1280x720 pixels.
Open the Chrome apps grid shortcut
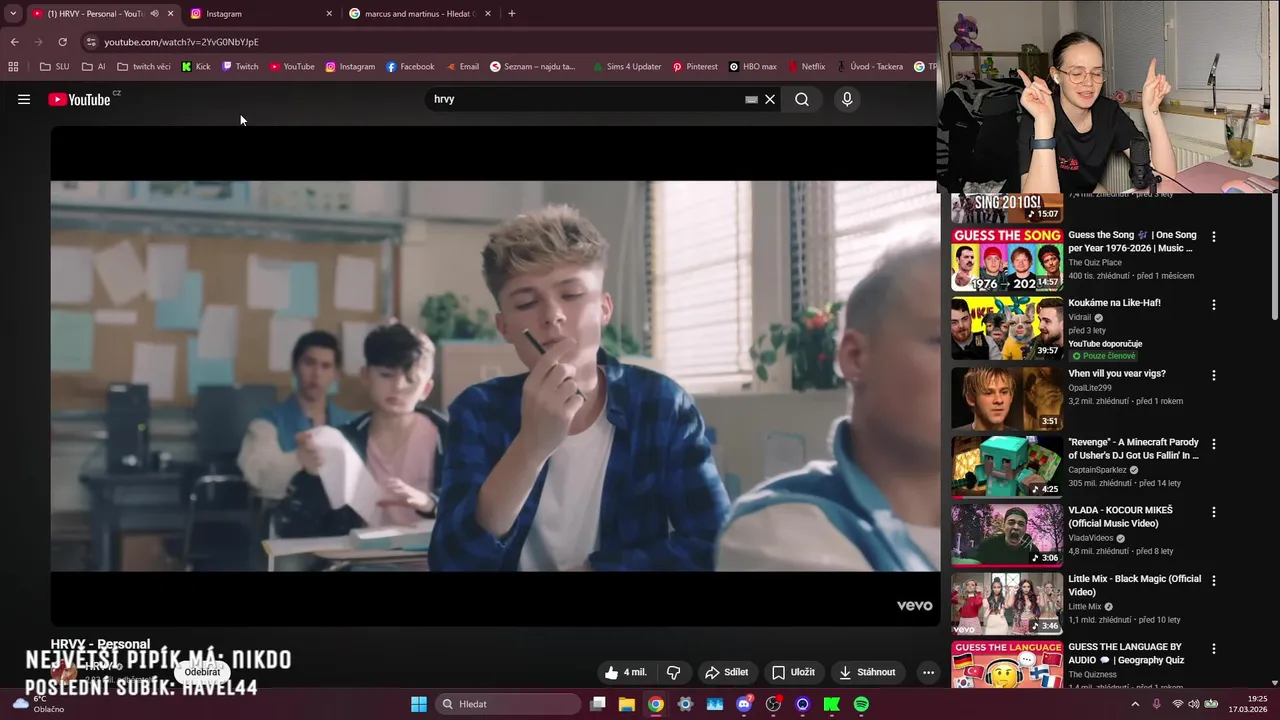[13, 67]
